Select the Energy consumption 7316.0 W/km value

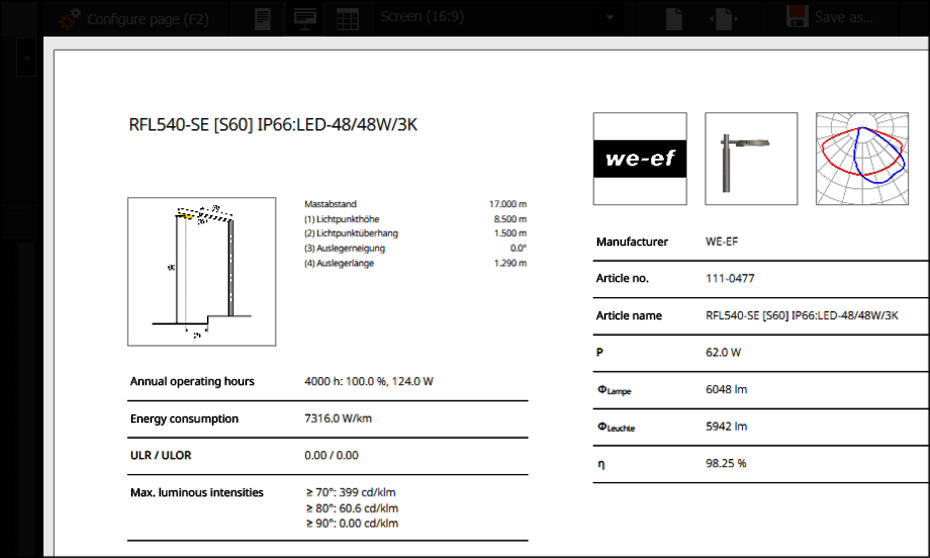338,419
